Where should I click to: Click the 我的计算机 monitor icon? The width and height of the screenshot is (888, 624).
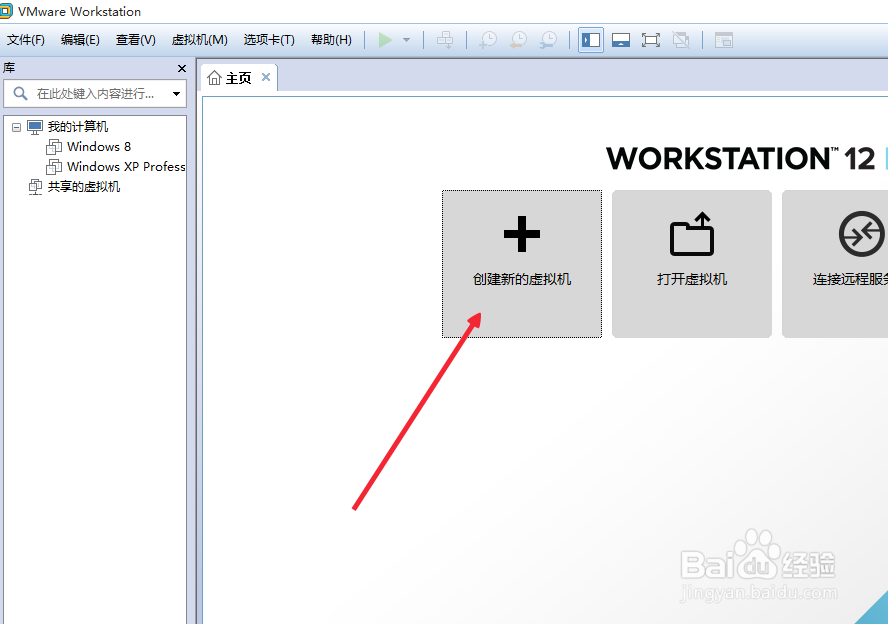click(x=35, y=127)
